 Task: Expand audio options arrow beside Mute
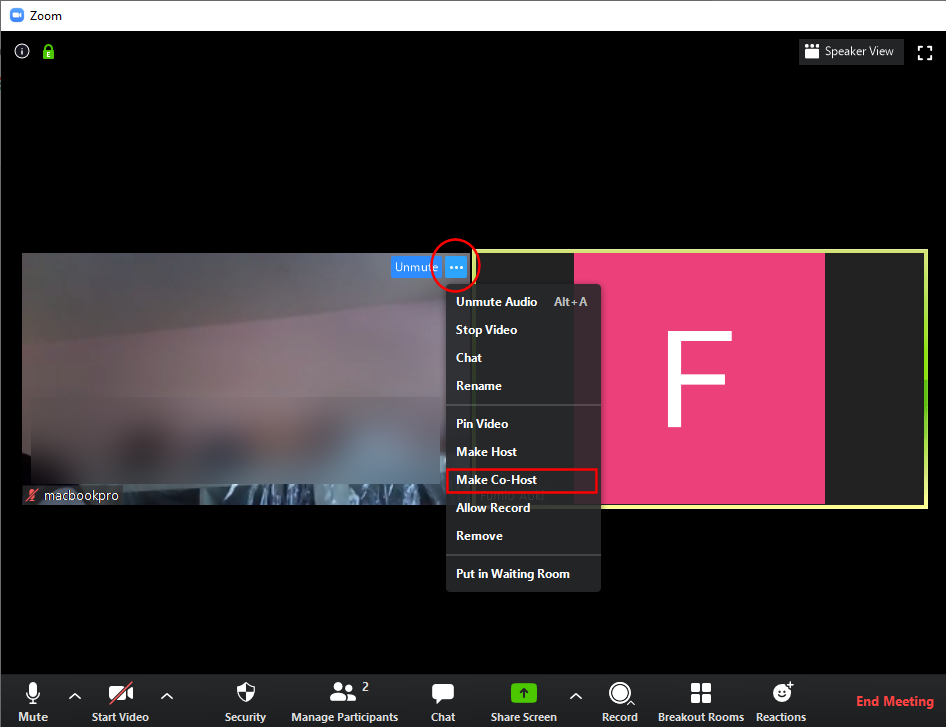click(x=74, y=696)
